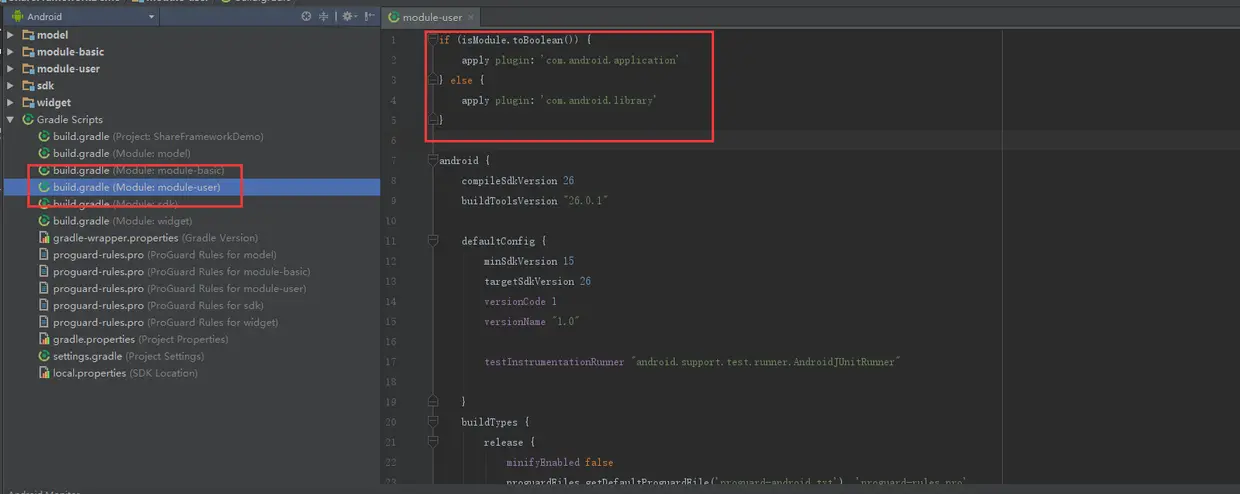Close the module-user editor tab
The image size is (1240, 494).
pos(471,17)
